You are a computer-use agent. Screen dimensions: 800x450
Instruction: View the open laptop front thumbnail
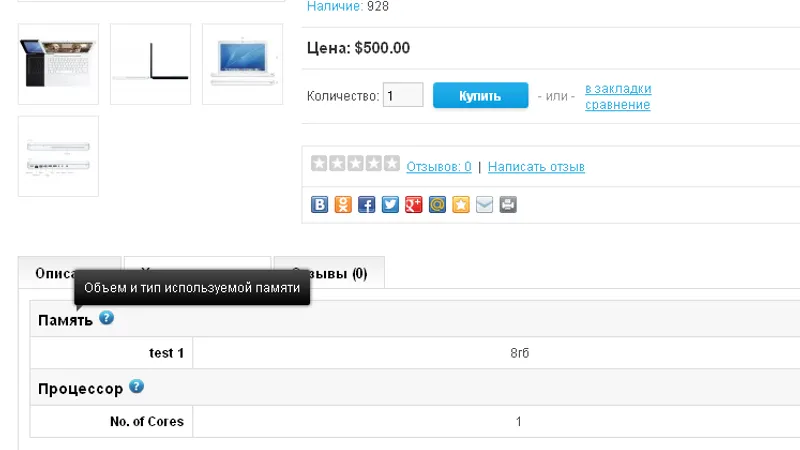(x=242, y=64)
